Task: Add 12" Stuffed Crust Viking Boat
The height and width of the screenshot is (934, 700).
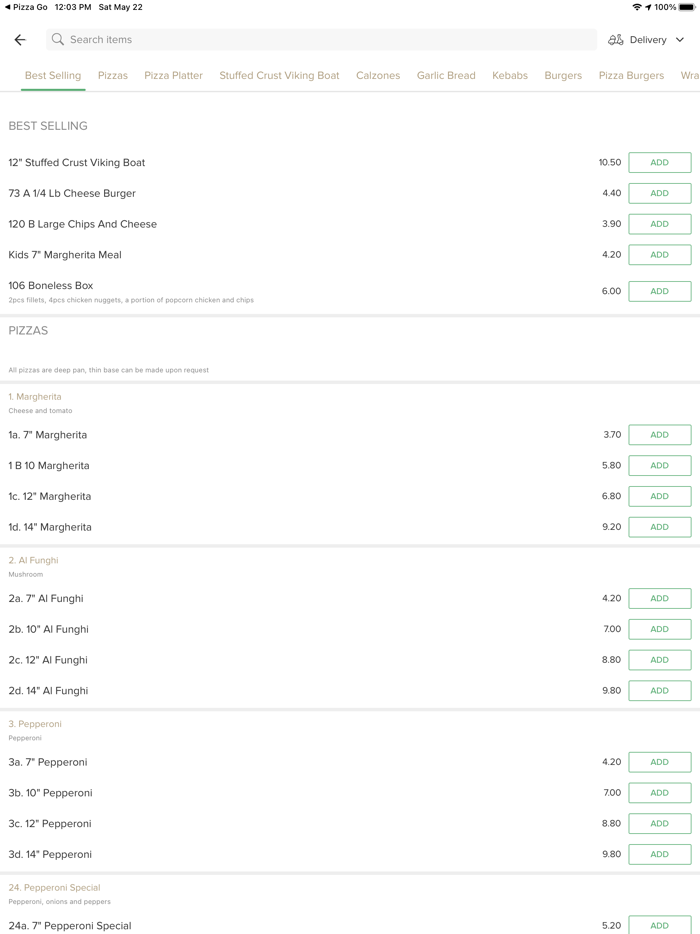Action: [x=659, y=163]
